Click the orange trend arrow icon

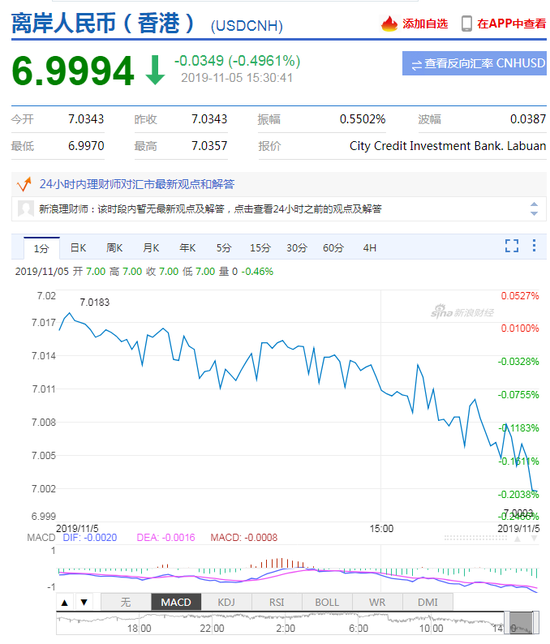click(24, 184)
